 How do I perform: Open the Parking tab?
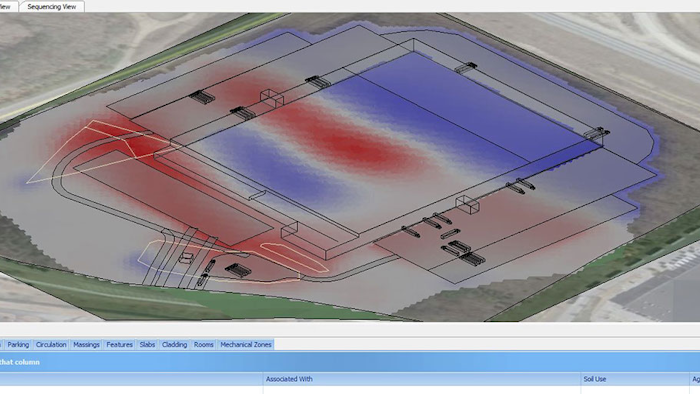(18, 344)
